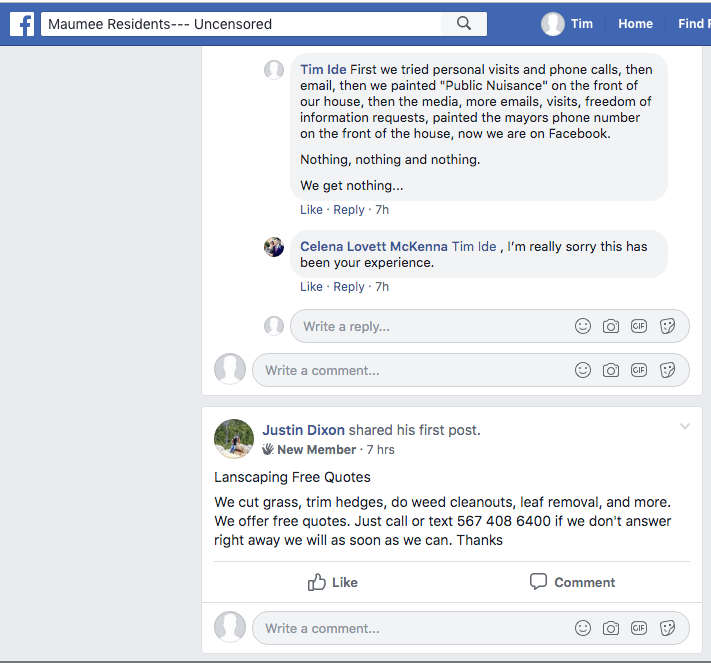Viewport: 711px width, 663px height.
Task: Click Comment button on landscaping post
Action: click(x=572, y=582)
